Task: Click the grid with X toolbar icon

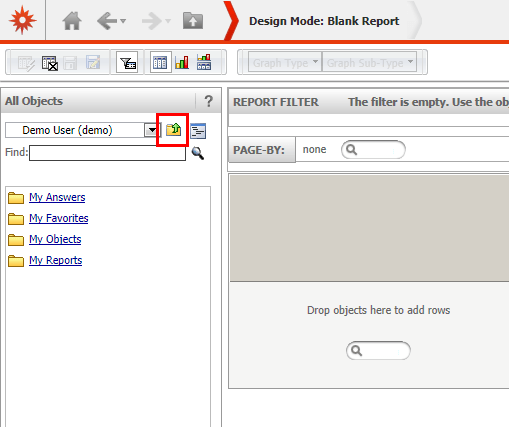Action: [x=50, y=63]
